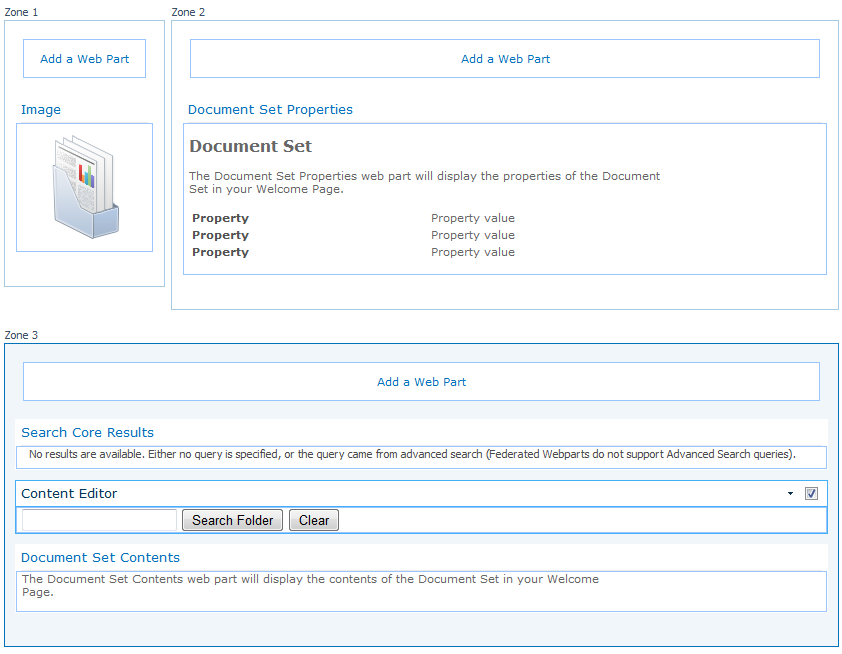Image resolution: width=842 pixels, height=654 pixels.
Task: Click Add a Web Part in Zone 1
Action: coord(84,59)
